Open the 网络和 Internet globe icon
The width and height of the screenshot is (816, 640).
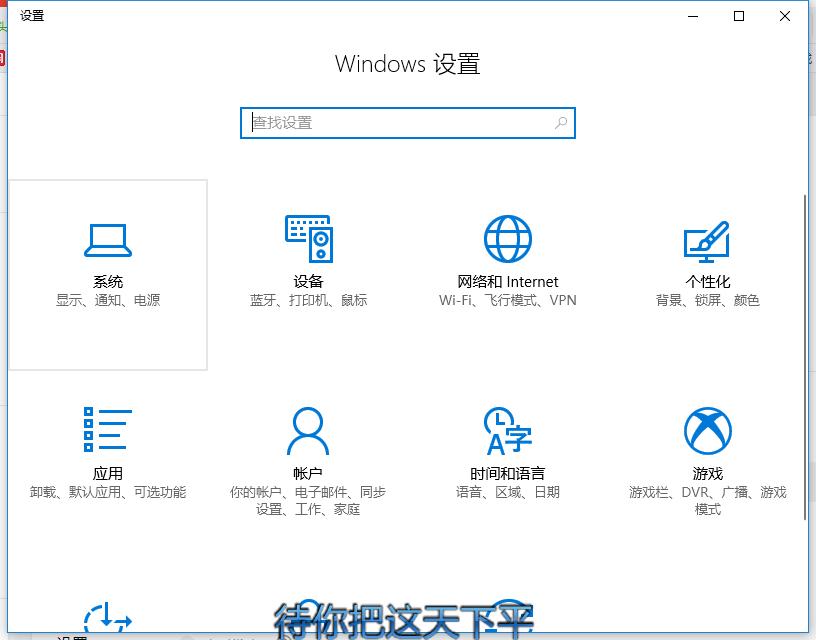(x=507, y=238)
